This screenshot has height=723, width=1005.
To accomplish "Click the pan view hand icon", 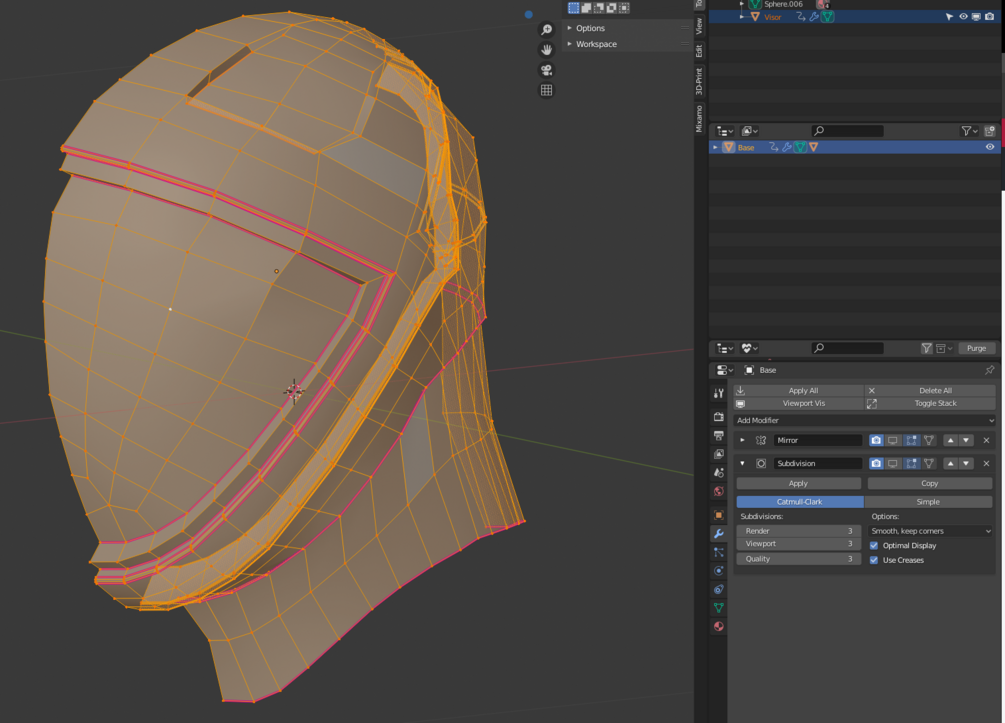I will pyautogui.click(x=546, y=49).
